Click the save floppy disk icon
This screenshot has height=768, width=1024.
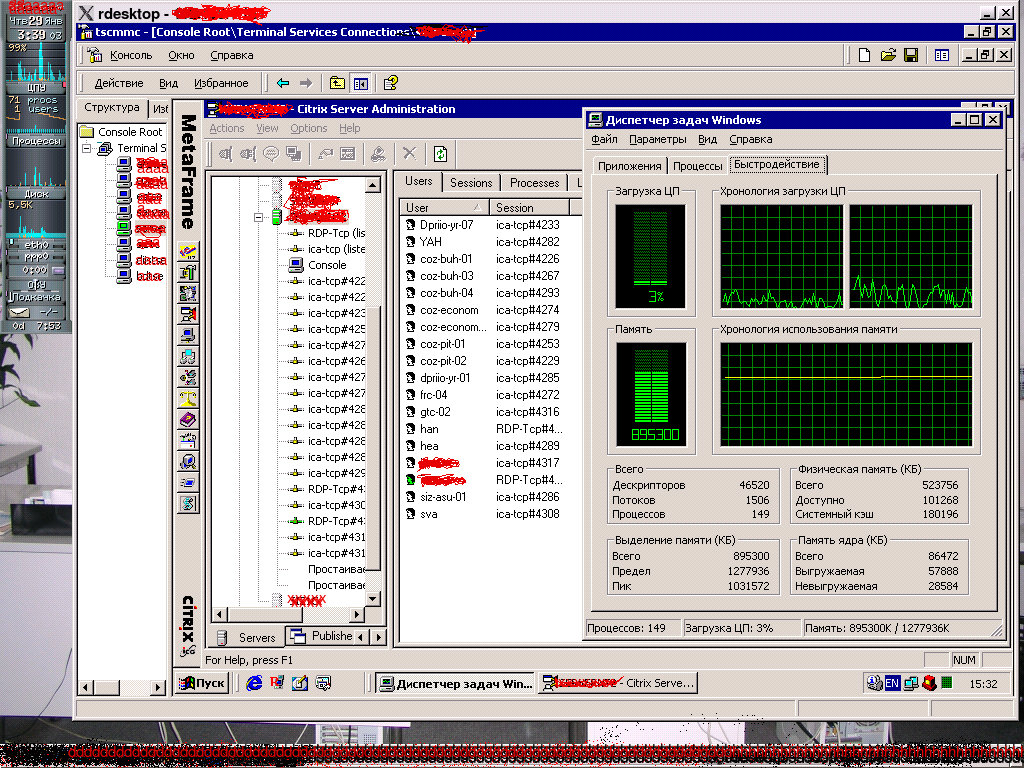[x=911, y=56]
